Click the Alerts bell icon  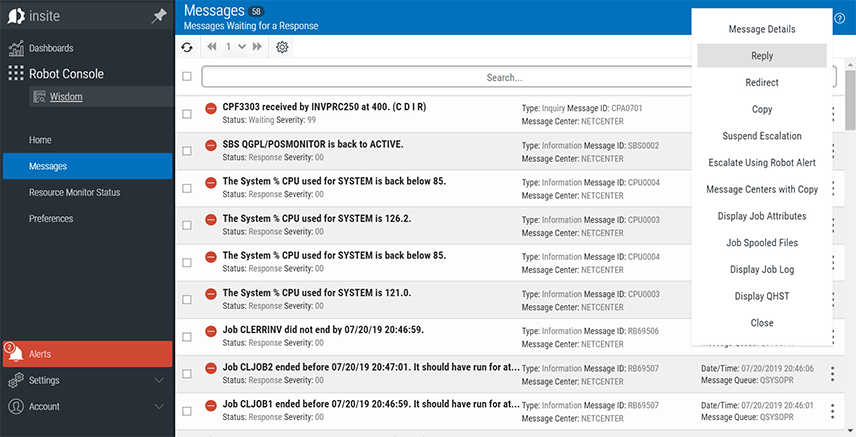[15, 353]
